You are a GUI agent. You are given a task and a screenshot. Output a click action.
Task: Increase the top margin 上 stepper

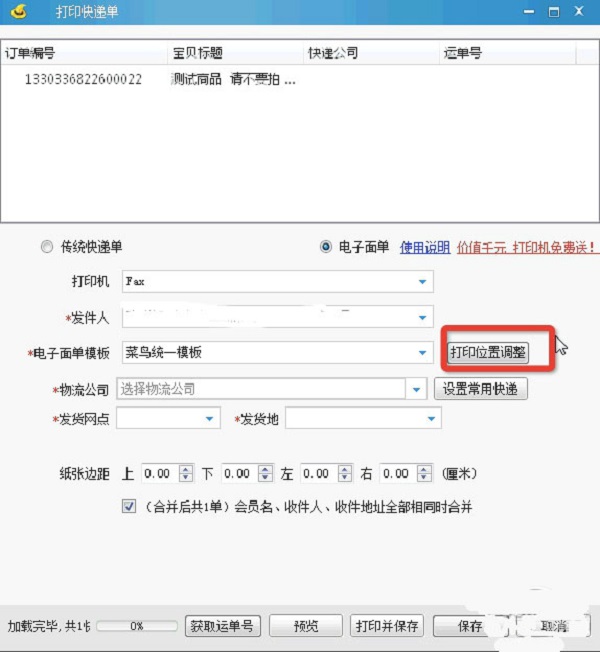click(x=186, y=469)
